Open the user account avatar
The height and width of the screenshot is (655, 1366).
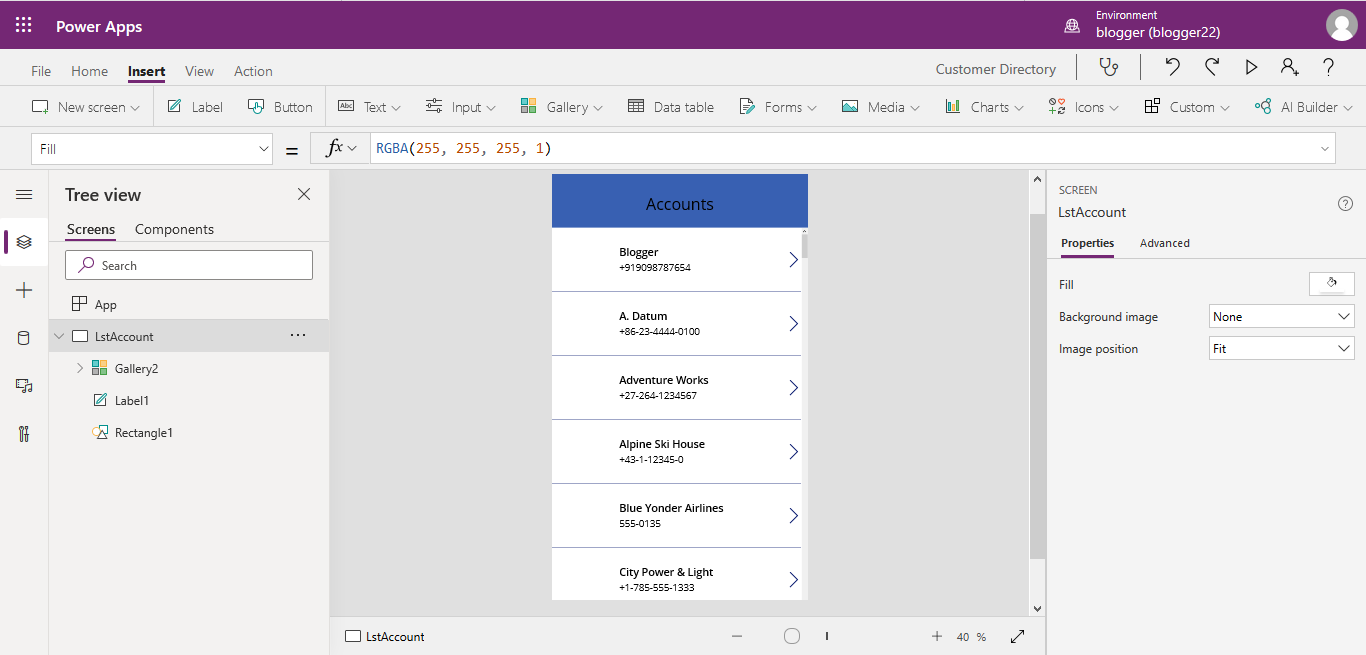(1341, 25)
